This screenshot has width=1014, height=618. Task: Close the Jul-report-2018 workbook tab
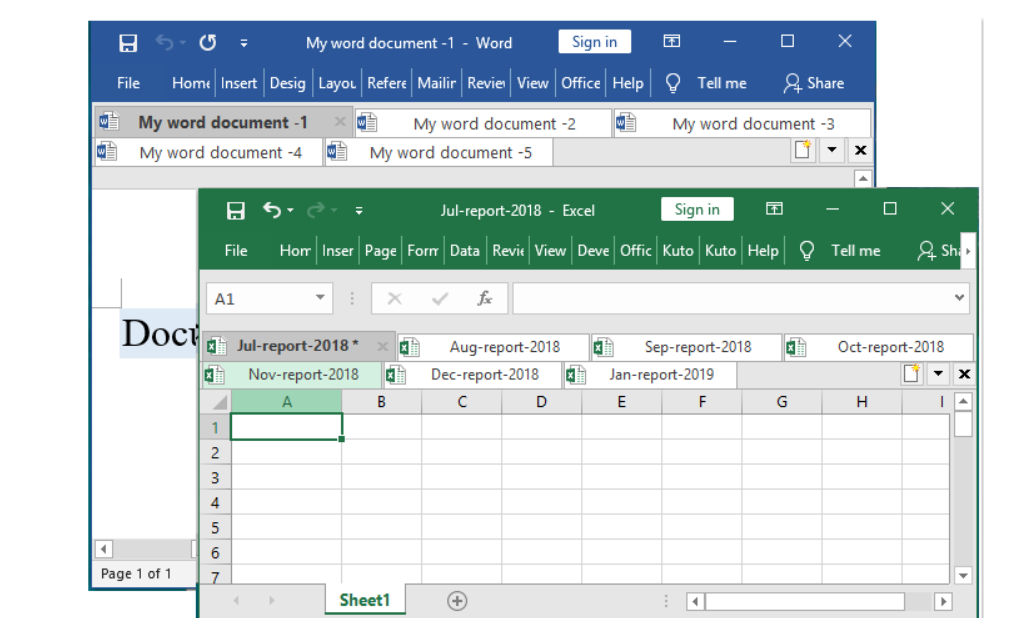(382, 346)
